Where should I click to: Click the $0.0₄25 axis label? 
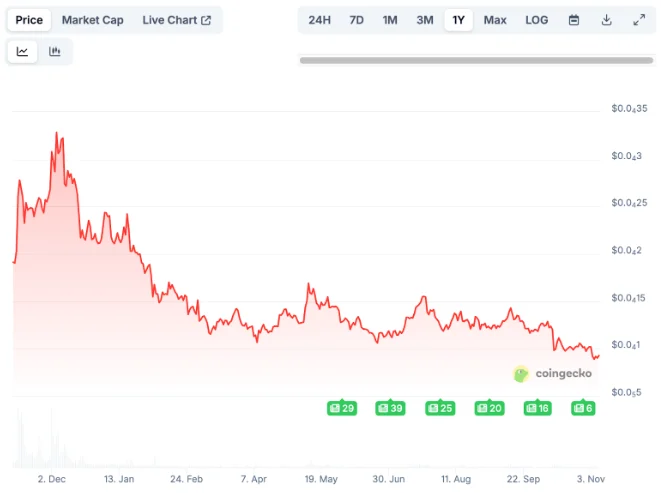[629, 203]
